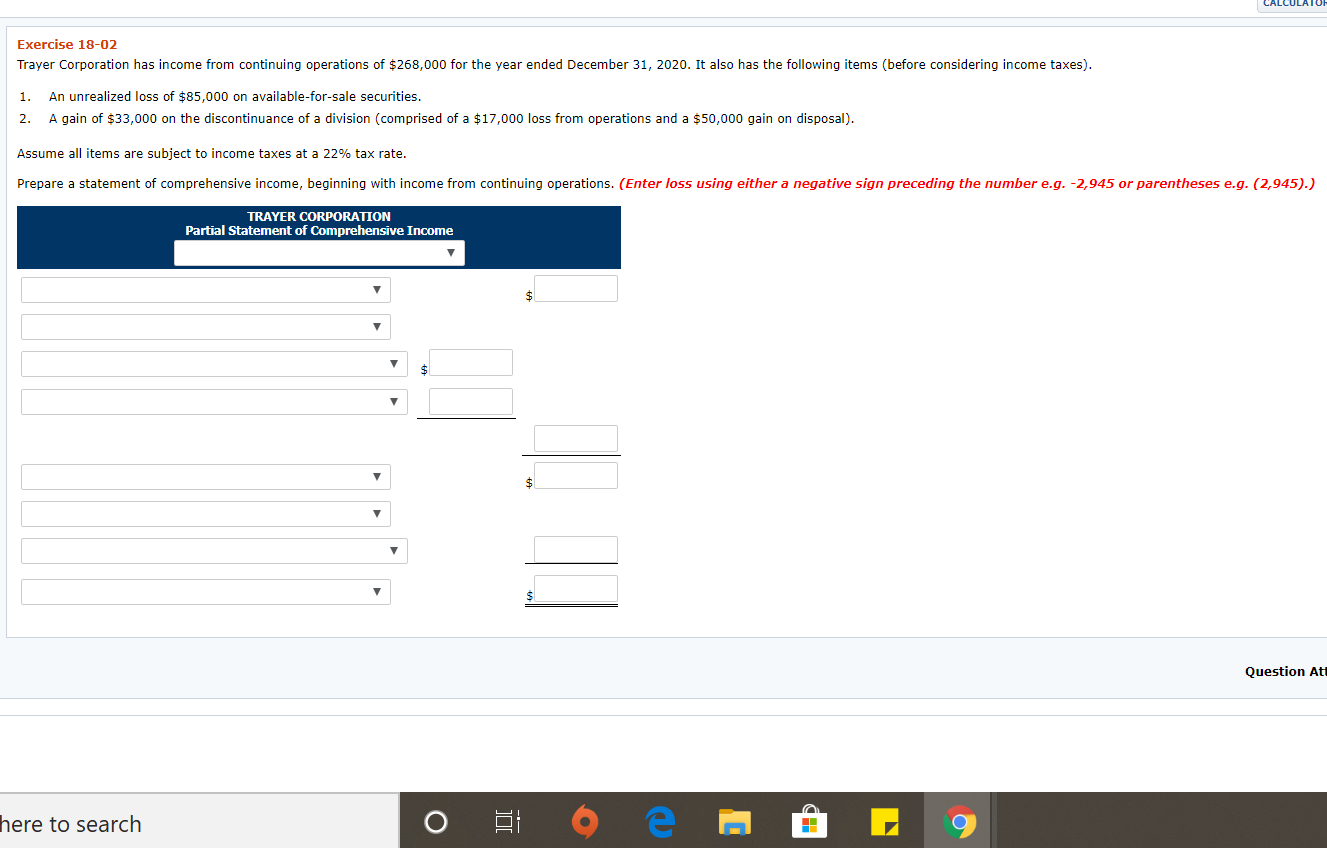The width and height of the screenshot is (1327, 848).
Task: Expand the first line item dropdown
Action: pyautogui.click(x=205, y=289)
